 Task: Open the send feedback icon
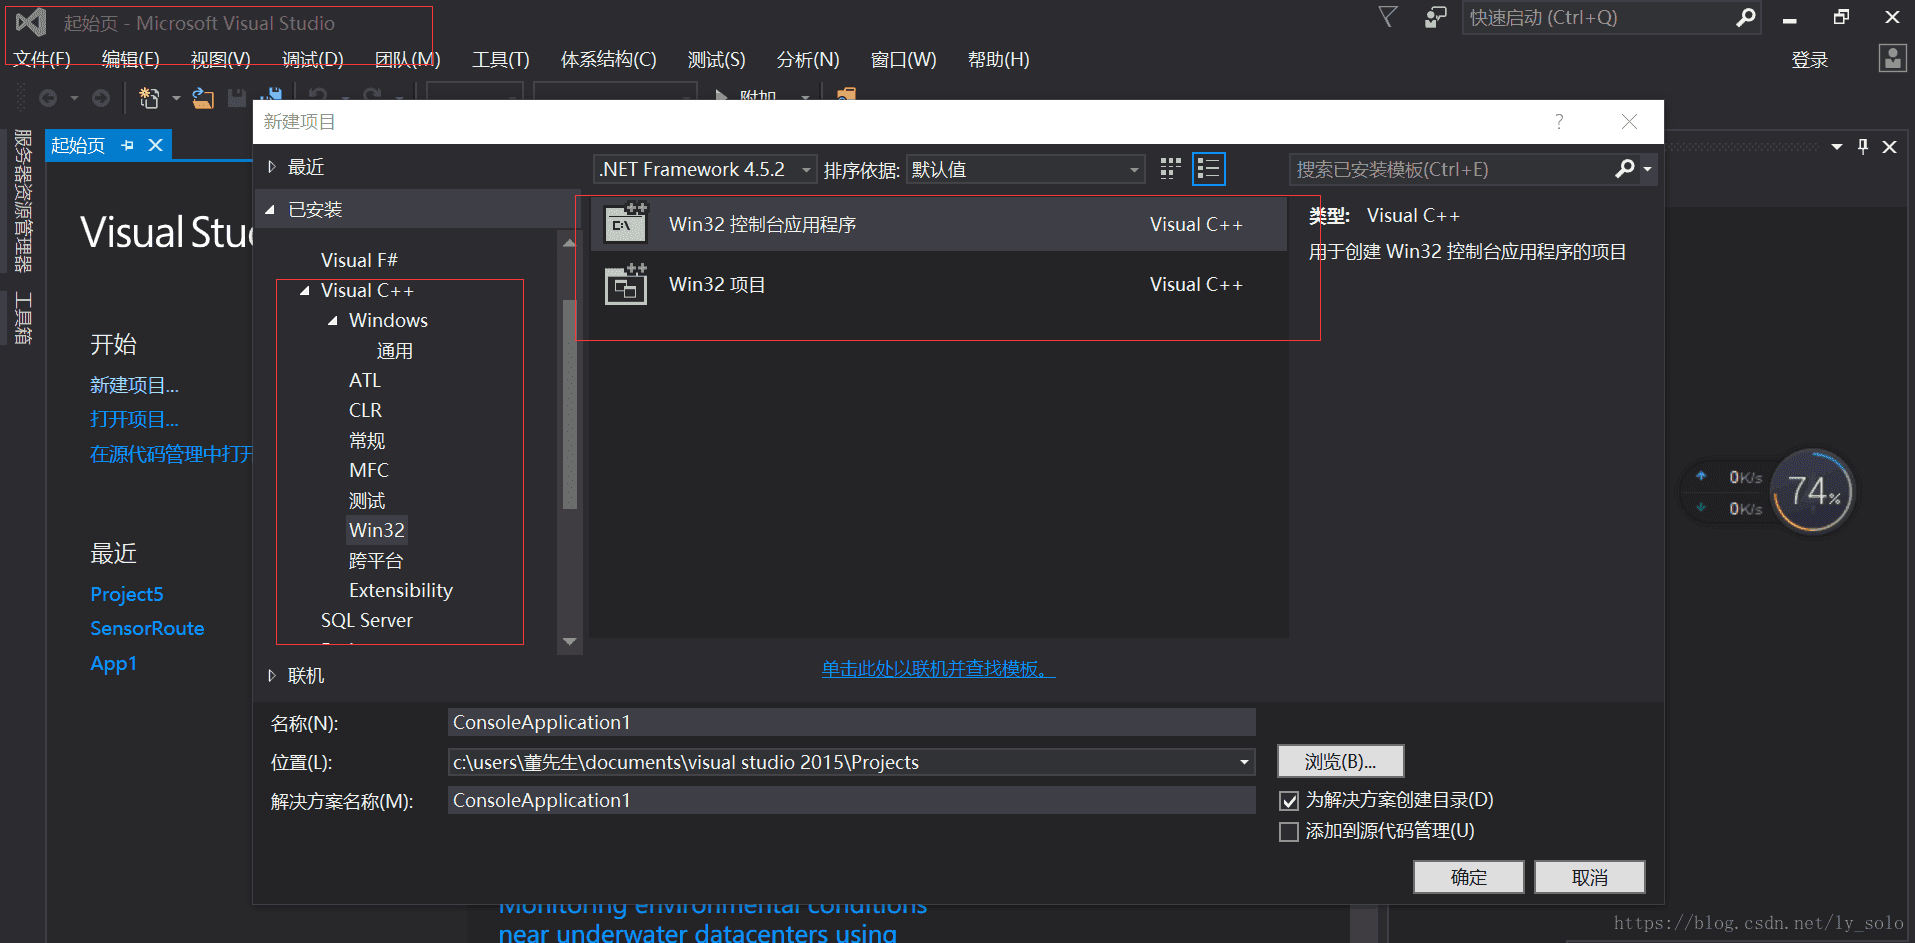(1435, 17)
